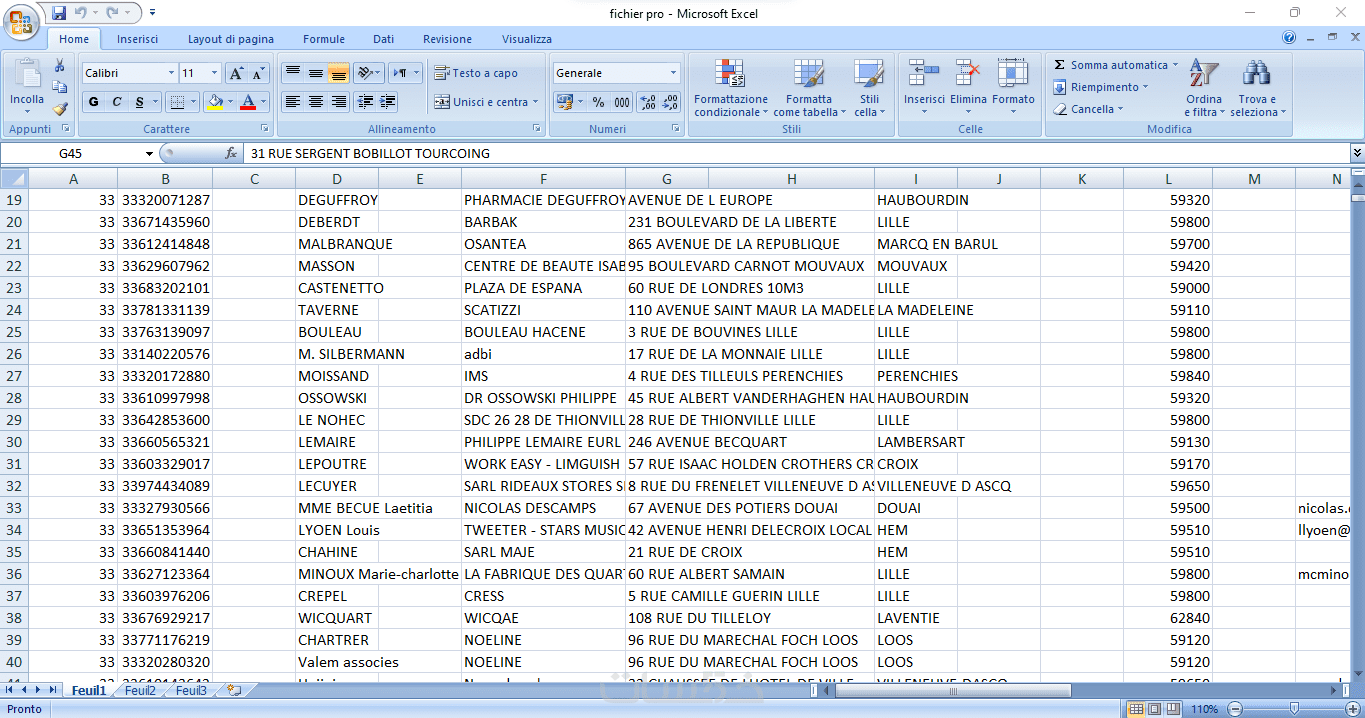Image resolution: width=1365 pixels, height=718 pixels.
Task: Open the Unisci e centra dropdown arrow
Action: 535,102
